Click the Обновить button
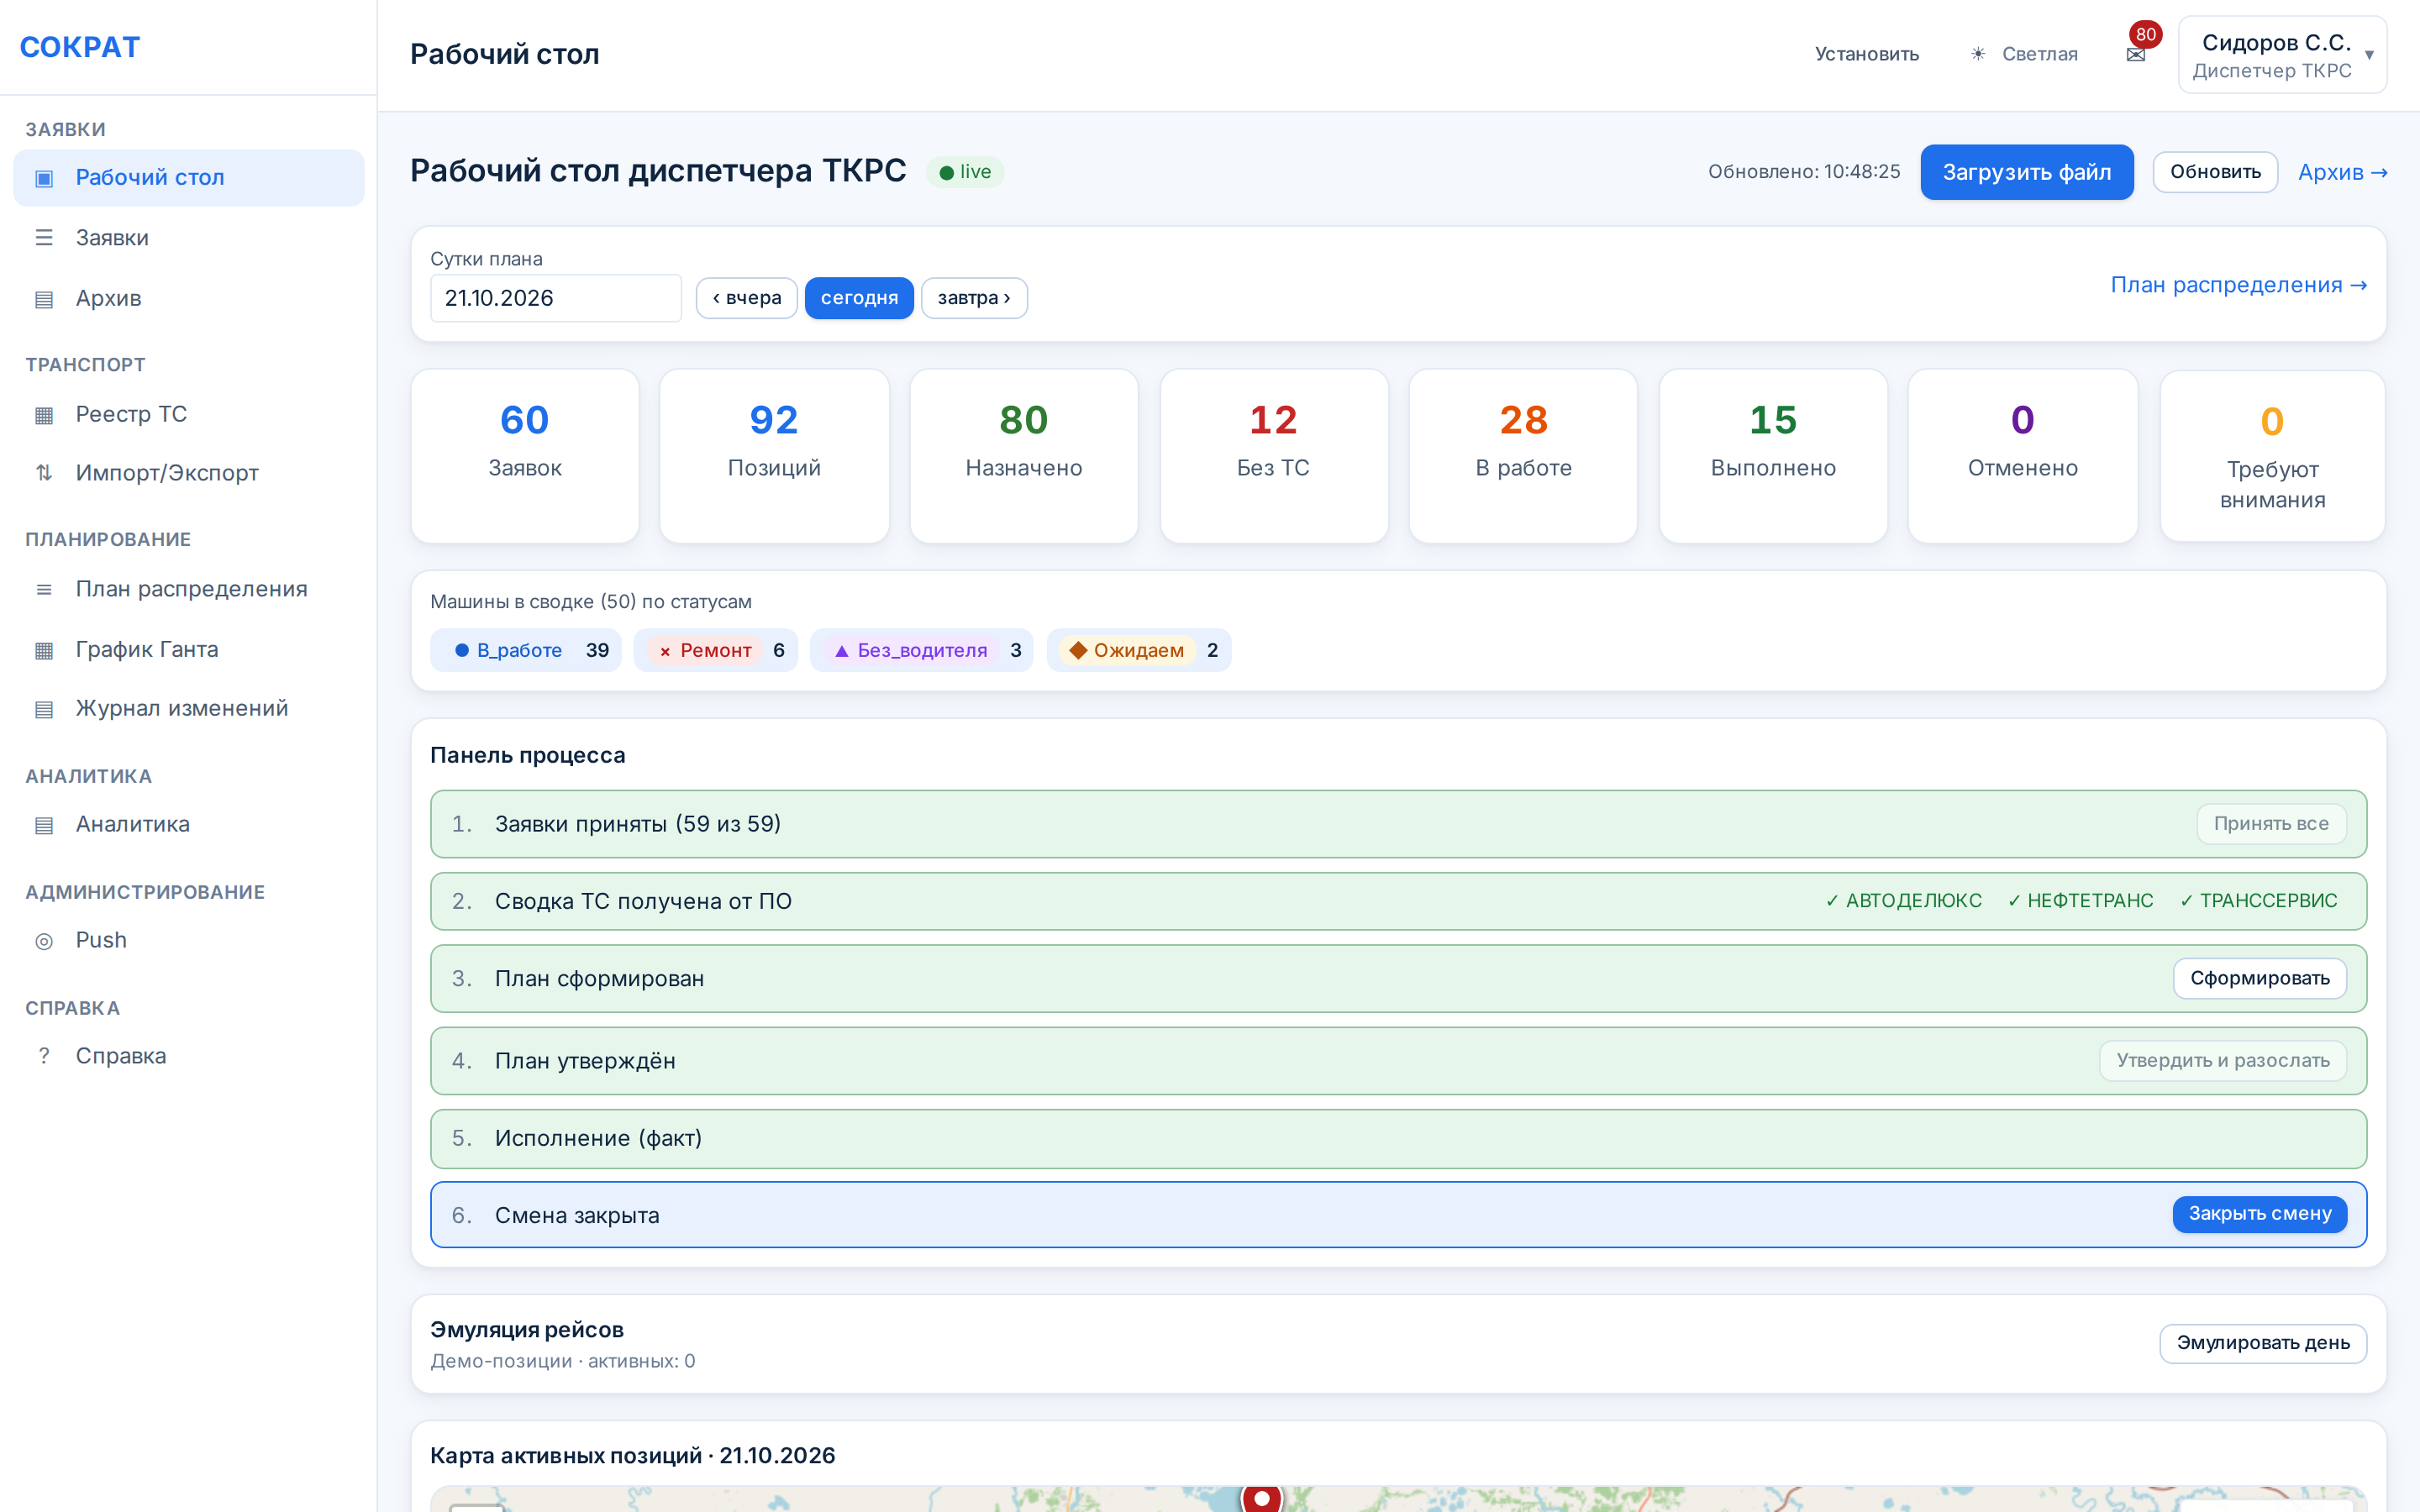 pyautogui.click(x=2215, y=172)
